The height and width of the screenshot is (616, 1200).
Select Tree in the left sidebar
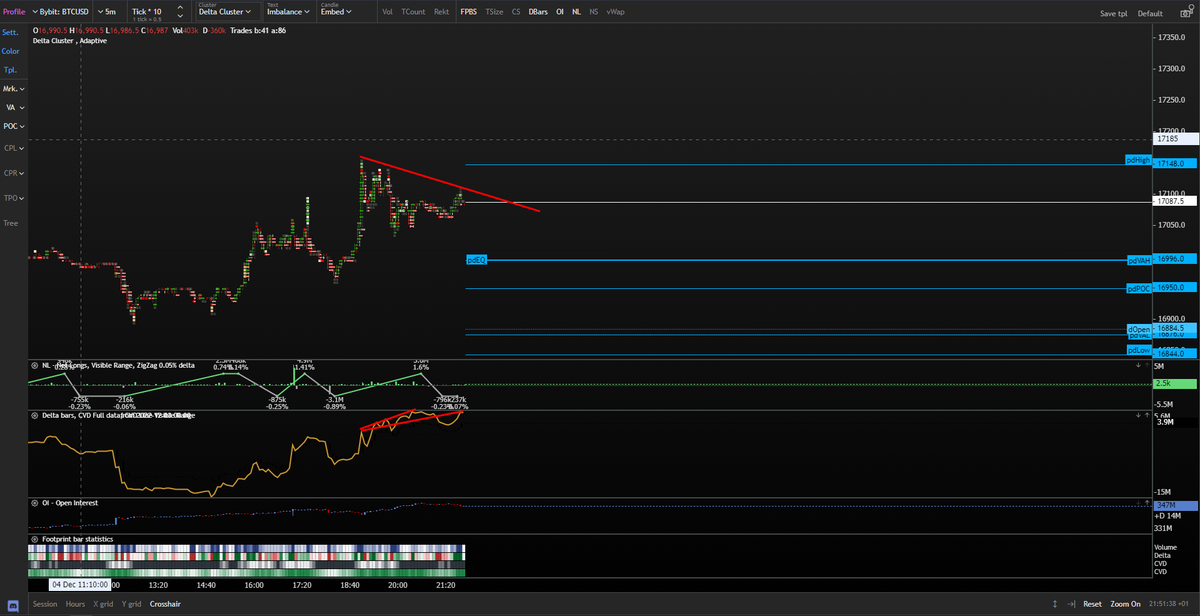[x=10, y=223]
